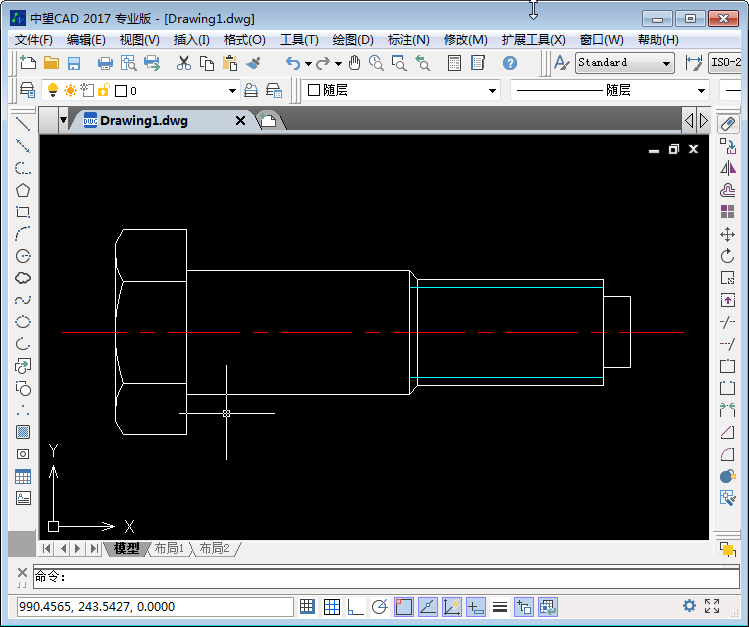
Task: Switch to the 布局1 layout tab
Action: pyautogui.click(x=168, y=549)
